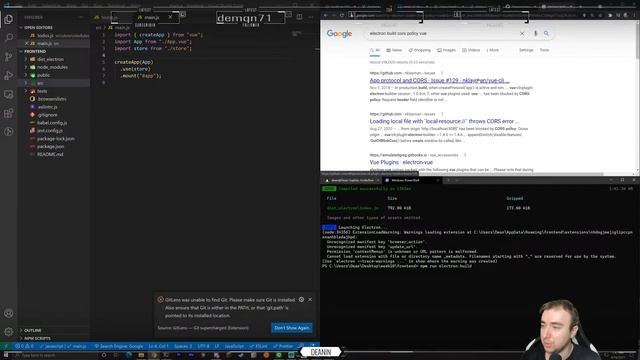Click 'UTF-8' encoding in status bar
This screenshot has height=360, width=640.
tap(203, 346)
